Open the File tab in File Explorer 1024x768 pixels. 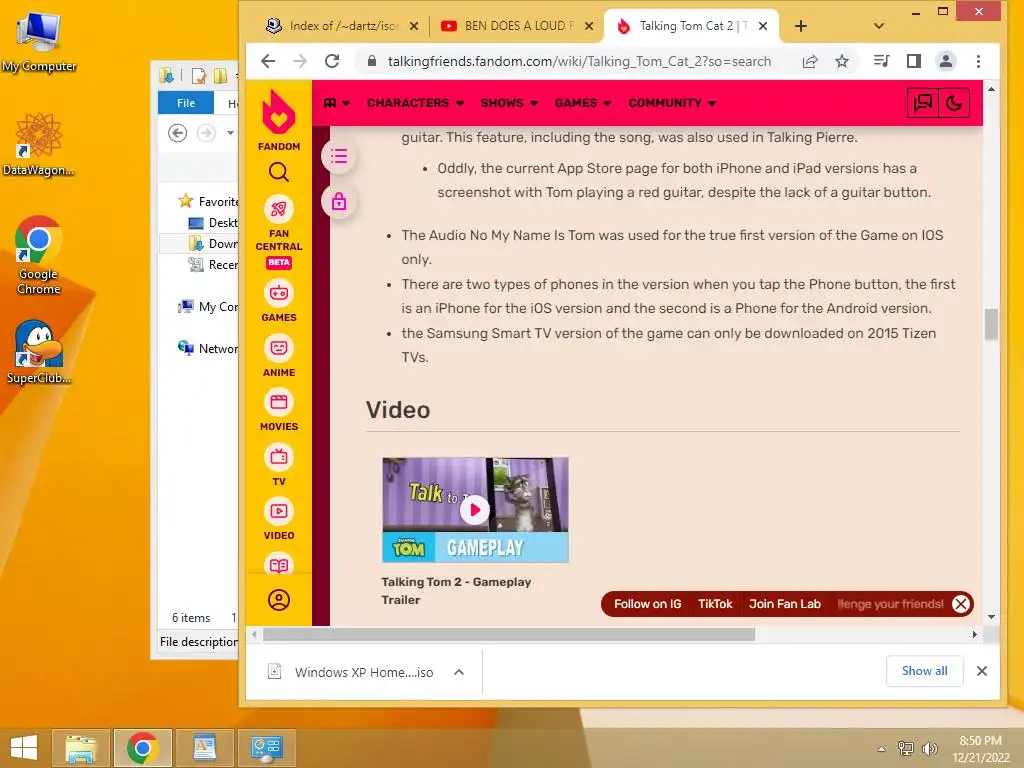tap(185, 103)
